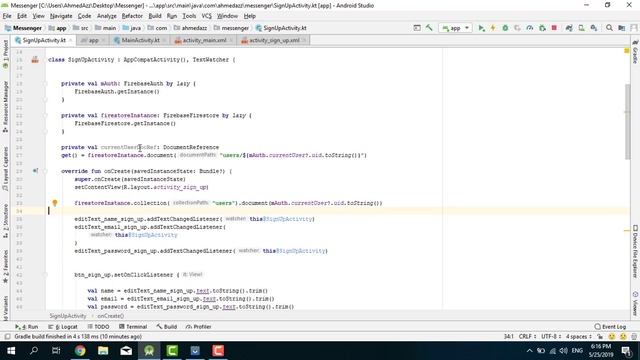640x360 pixels.
Task: Open the Build menu
Action: [x=155, y=16]
